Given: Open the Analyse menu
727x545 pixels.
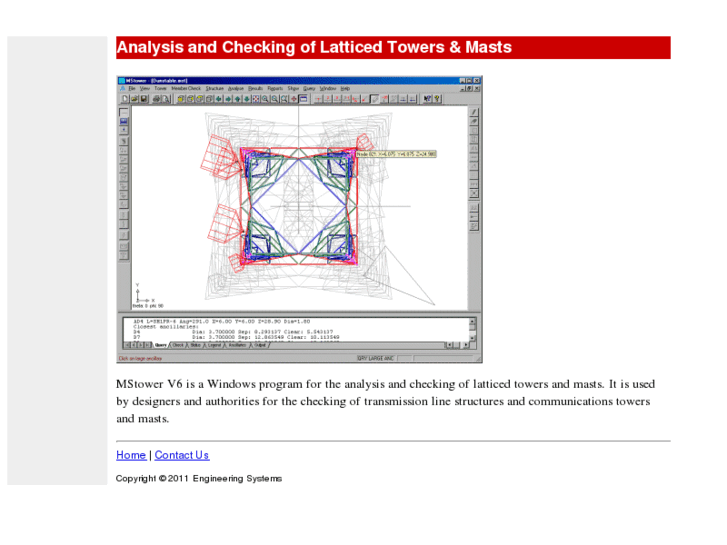Looking at the screenshot, I should tap(236, 88).
